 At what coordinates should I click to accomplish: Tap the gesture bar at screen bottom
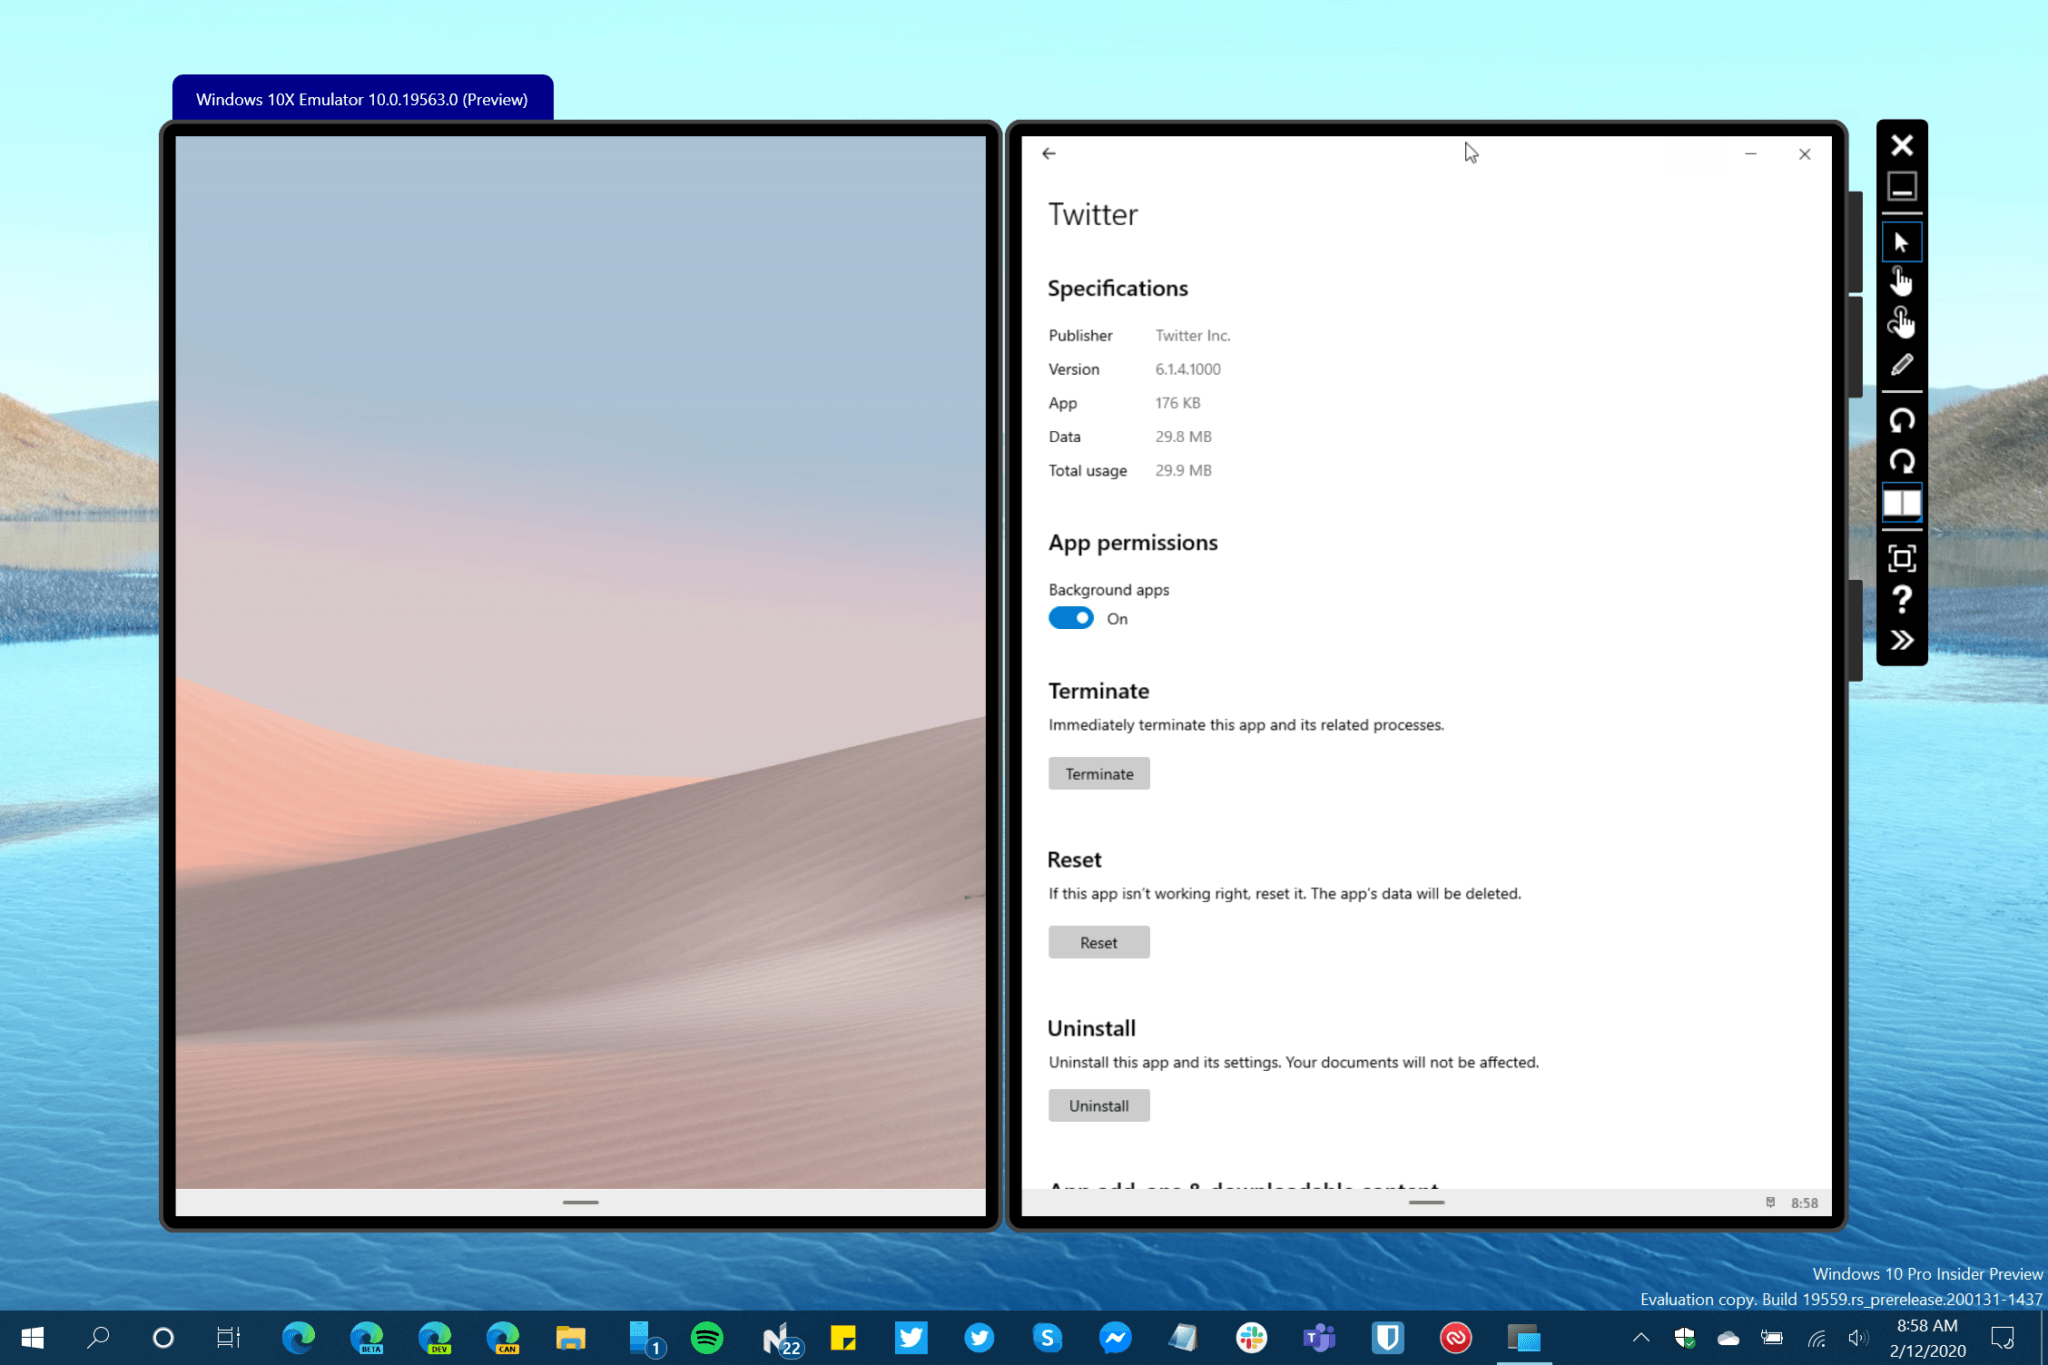(1426, 1203)
